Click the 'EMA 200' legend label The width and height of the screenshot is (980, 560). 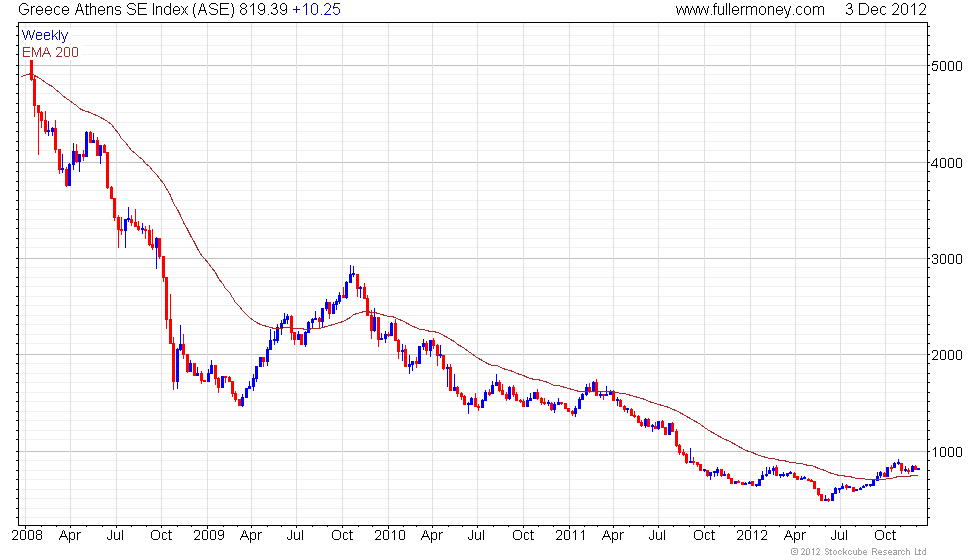point(50,52)
